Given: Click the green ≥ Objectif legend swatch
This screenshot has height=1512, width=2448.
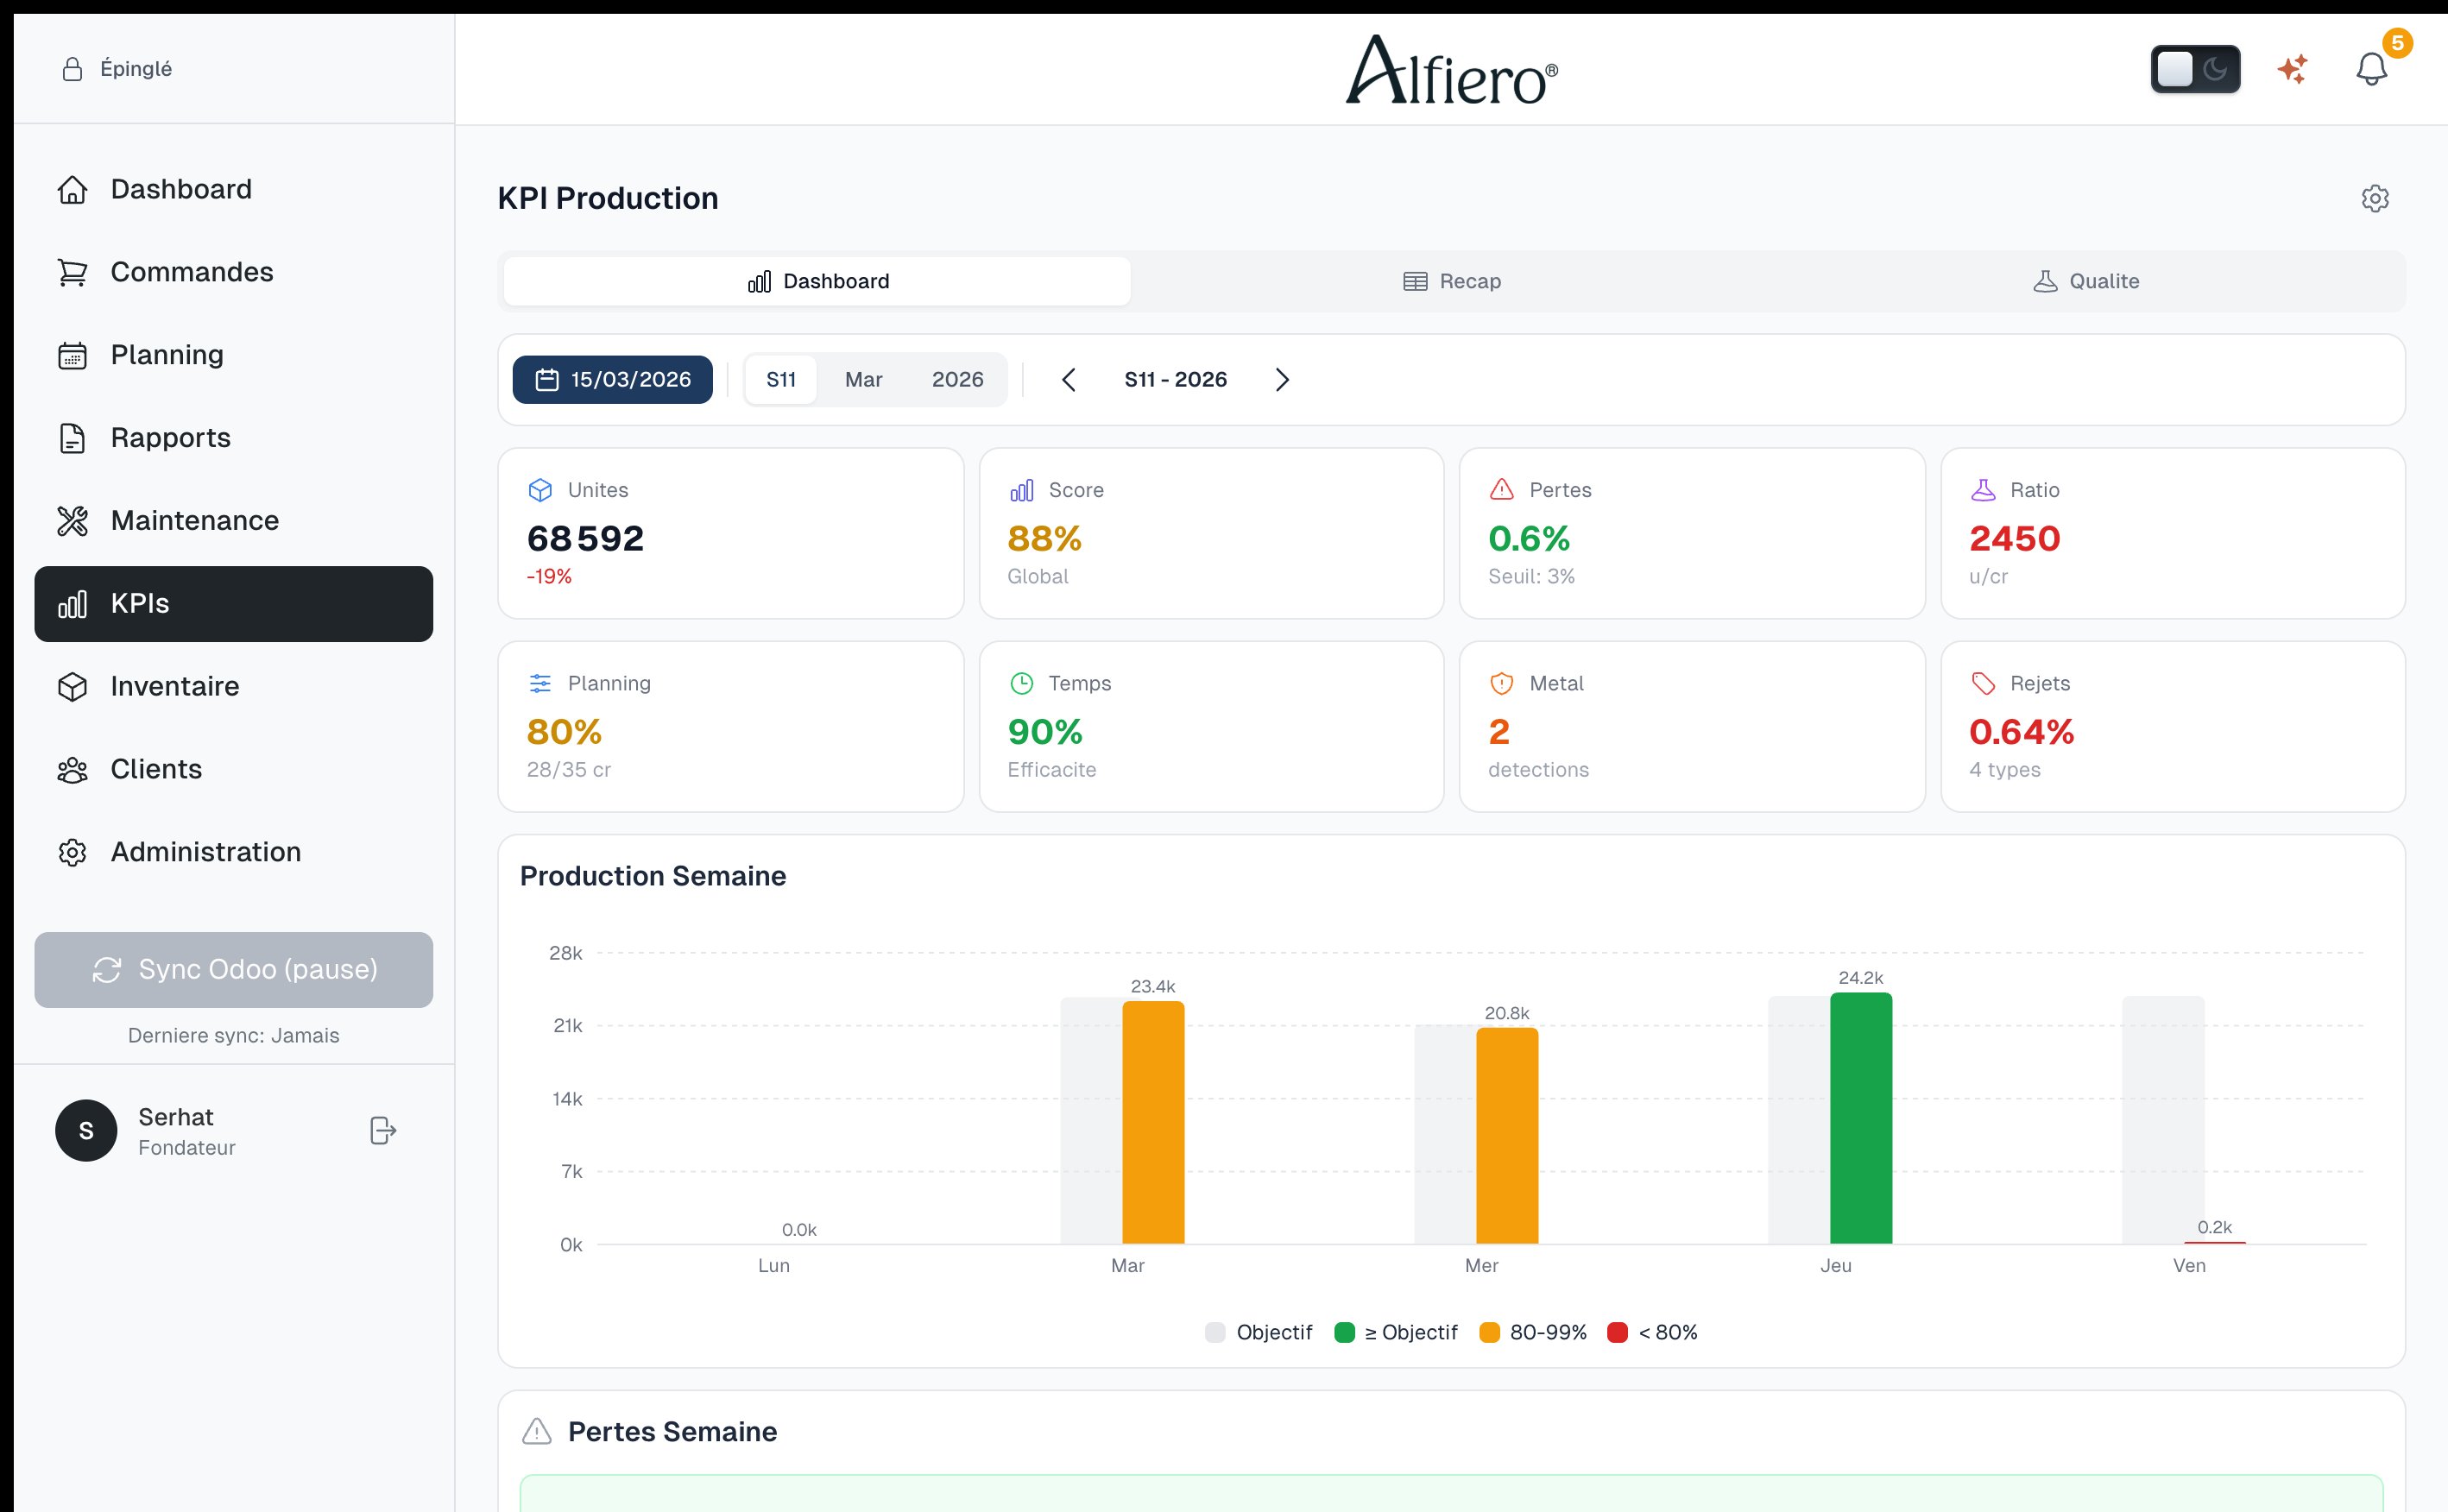Looking at the screenshot, I should click(1344, 1332).
